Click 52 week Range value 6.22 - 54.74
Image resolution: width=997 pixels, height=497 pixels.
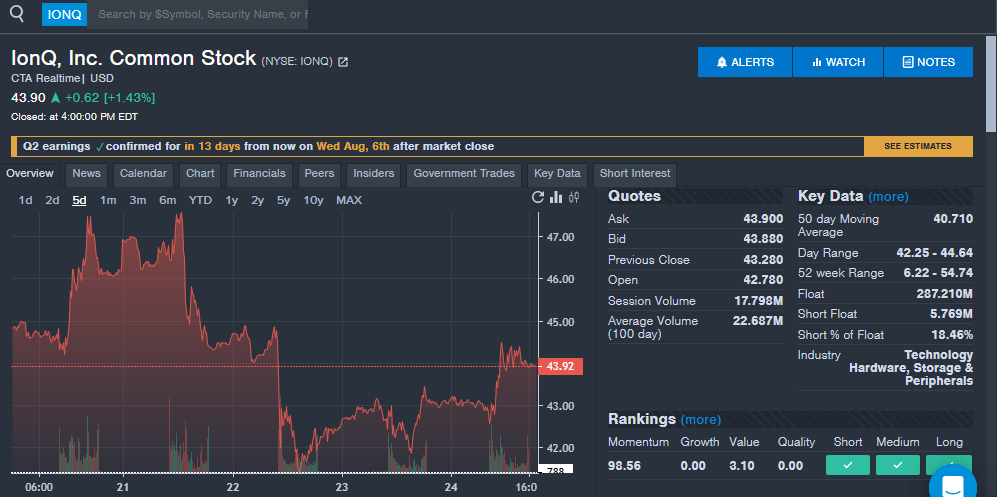[937, 273]
